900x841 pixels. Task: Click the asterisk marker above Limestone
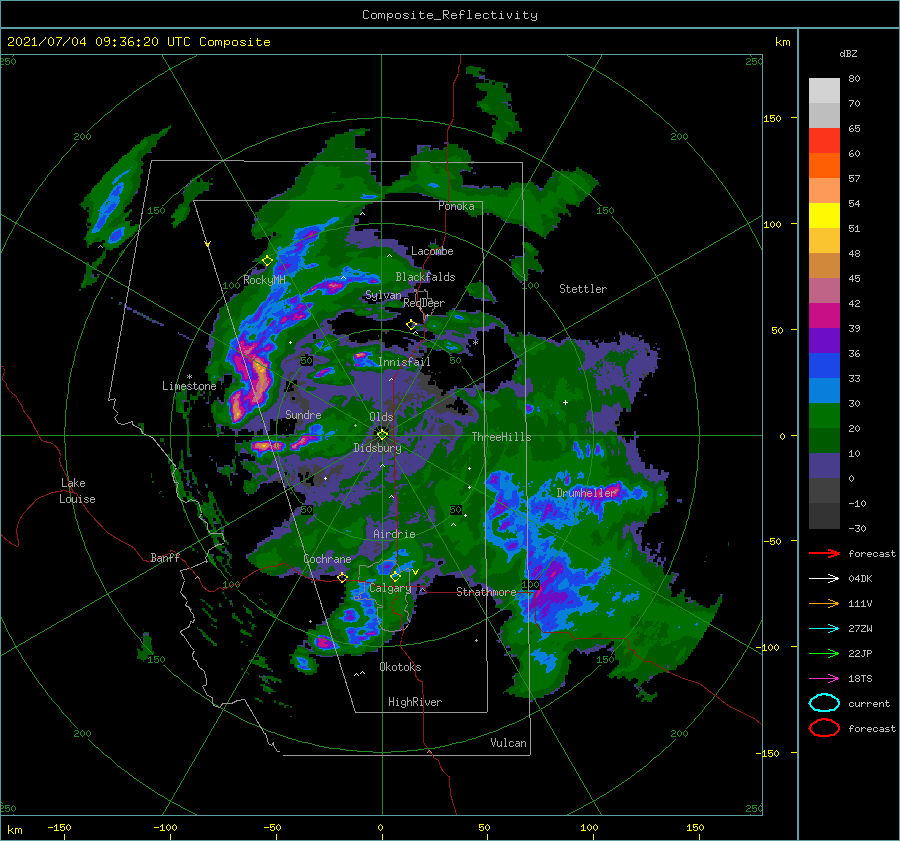pos(189,377)
